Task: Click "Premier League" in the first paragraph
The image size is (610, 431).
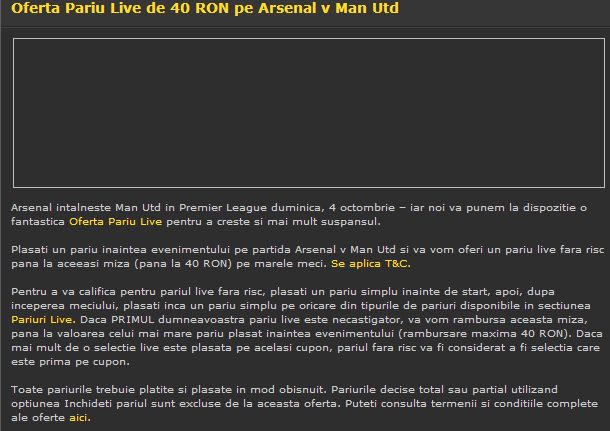Action: point(223,208)
